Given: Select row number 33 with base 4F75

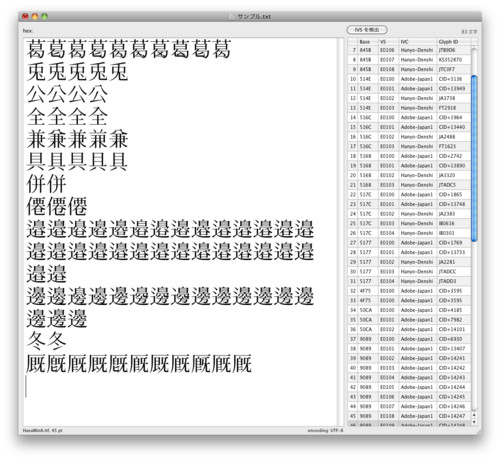Looking at the screenshot, I should (409, 301).
